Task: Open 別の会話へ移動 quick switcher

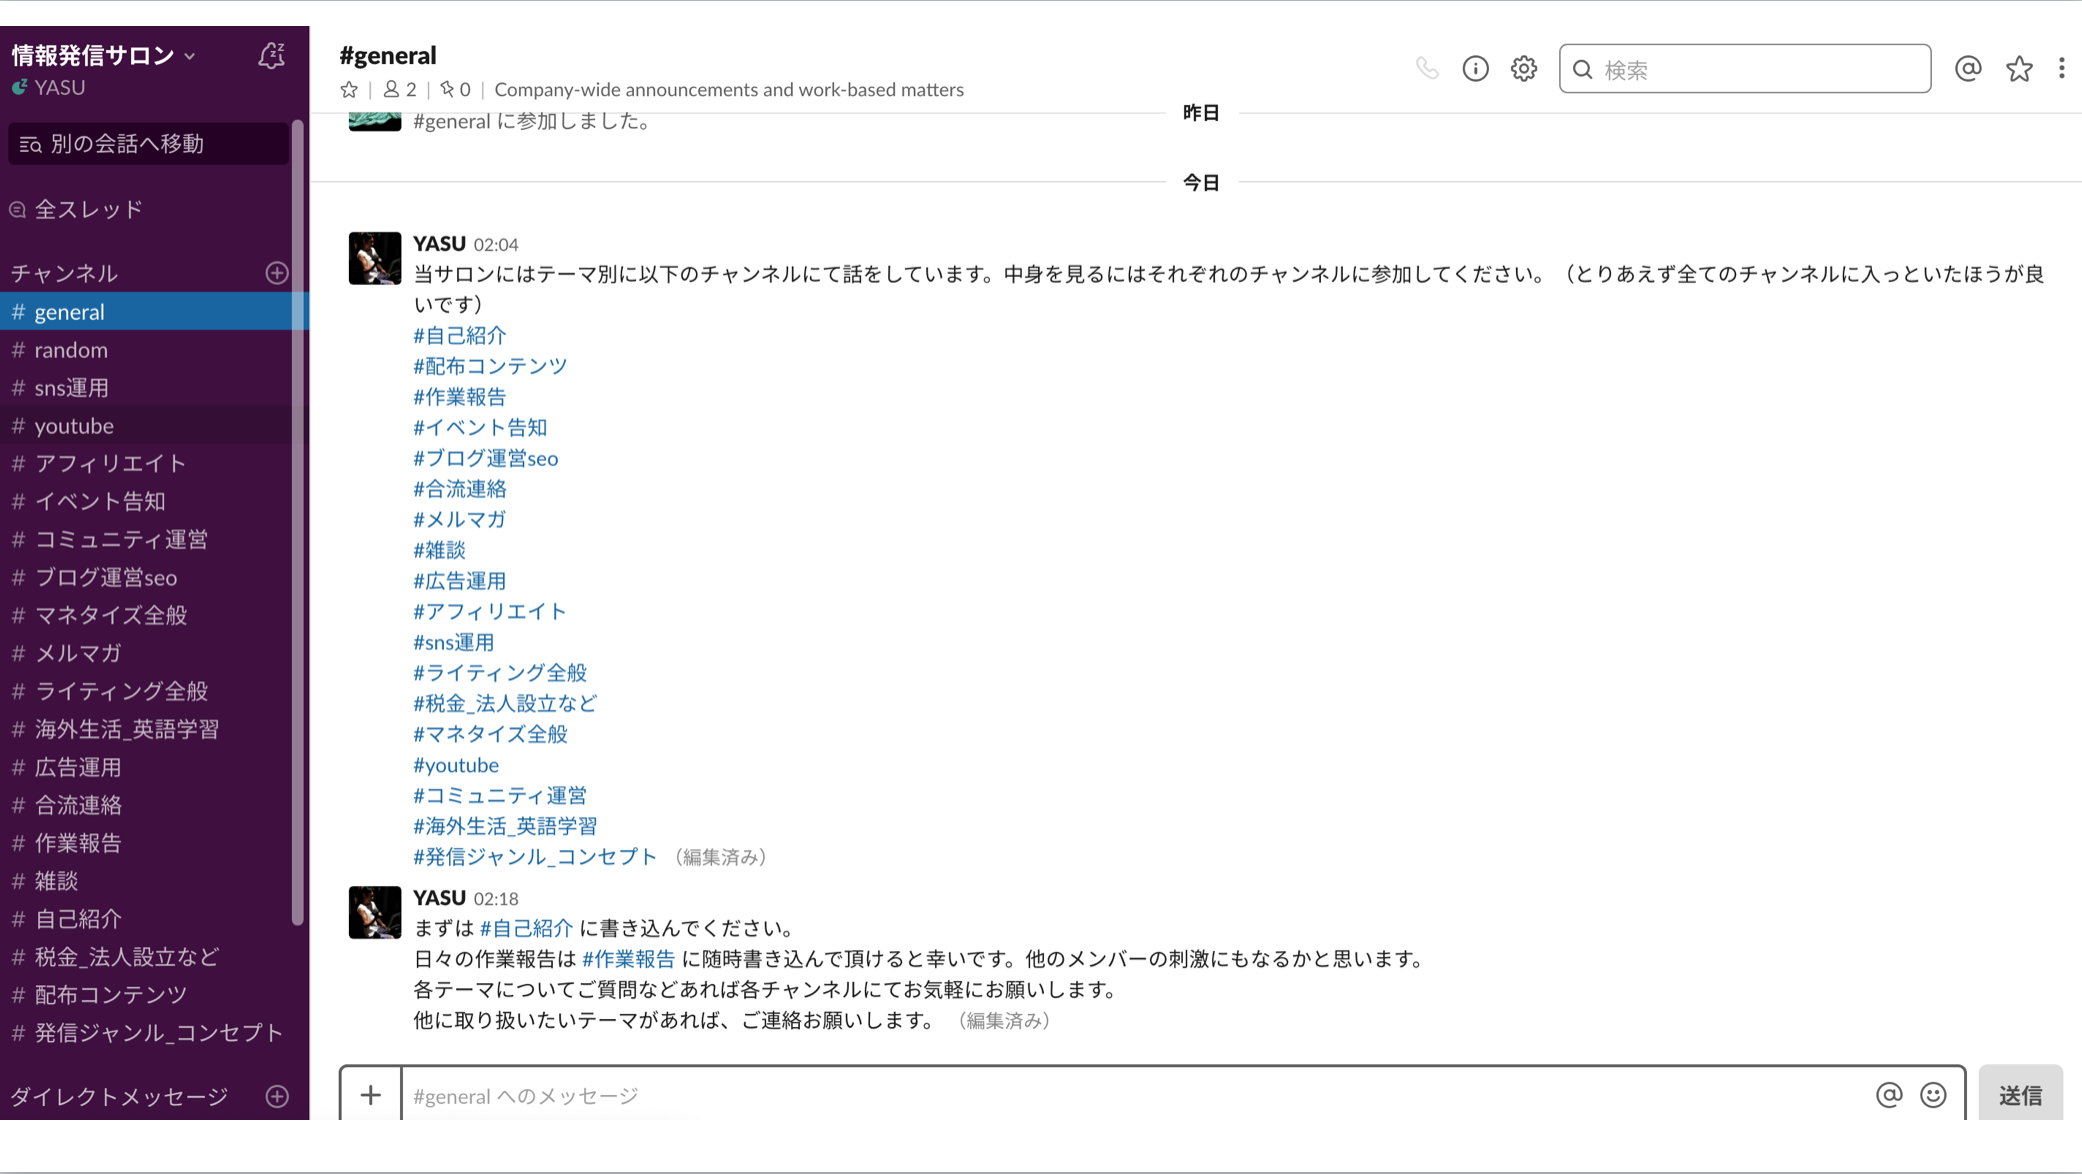Action: click(x=148, y=144)
